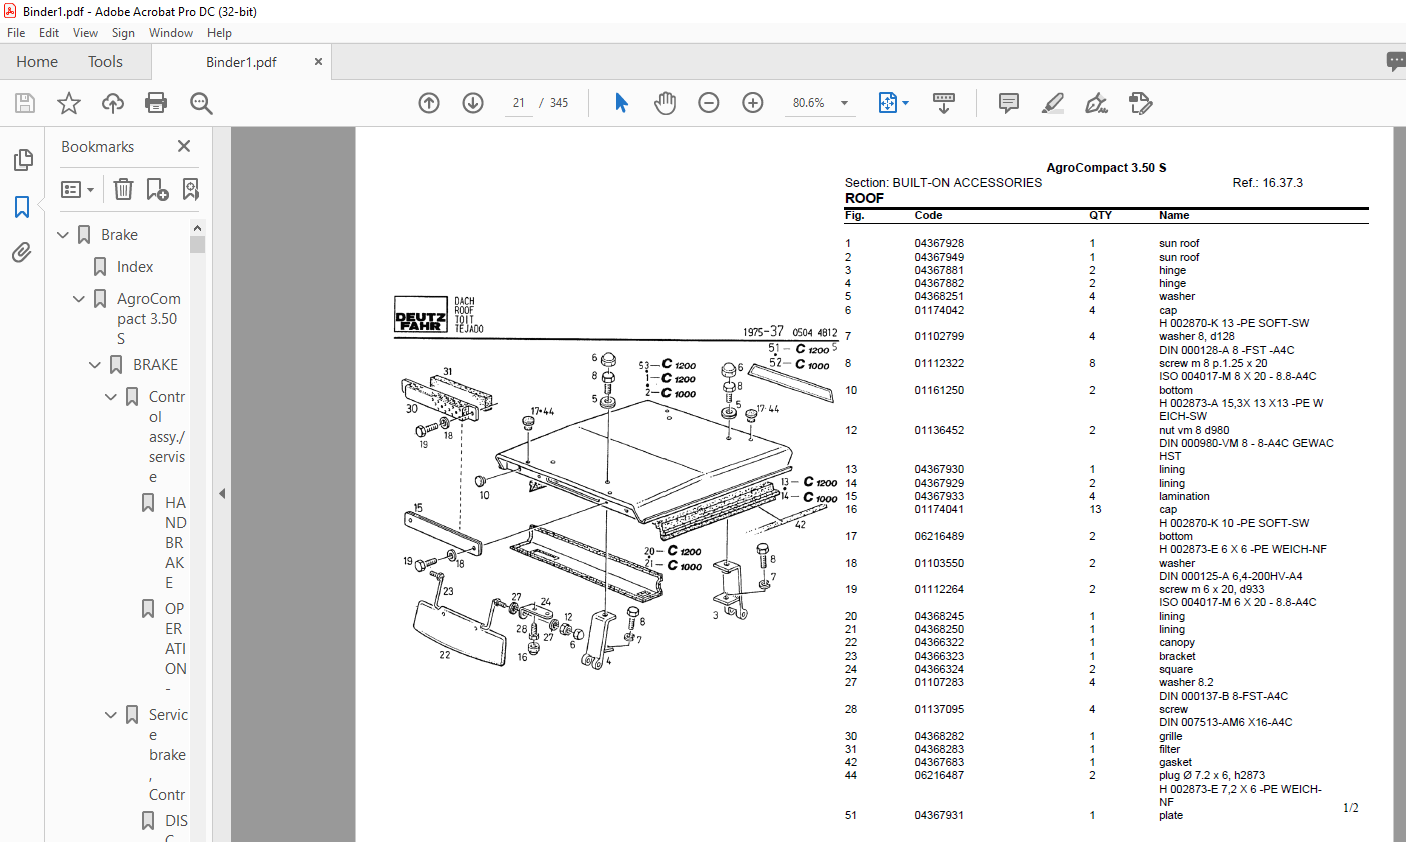The height and width of the screenshot is (842, 1406).
Task: Collapse the navigation pane arrow
Action: click(222, 493)
